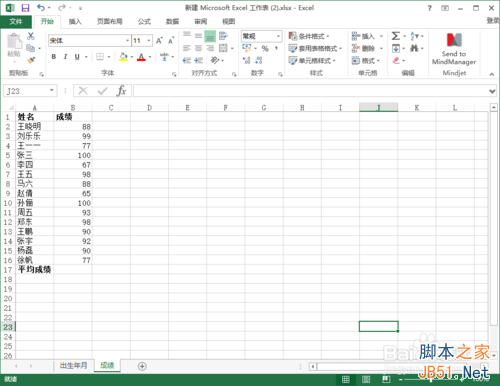This screenshot has height=386, width=500.
Task: Toggle align text right
Action: pyautogui.click(x=210, y=48)
